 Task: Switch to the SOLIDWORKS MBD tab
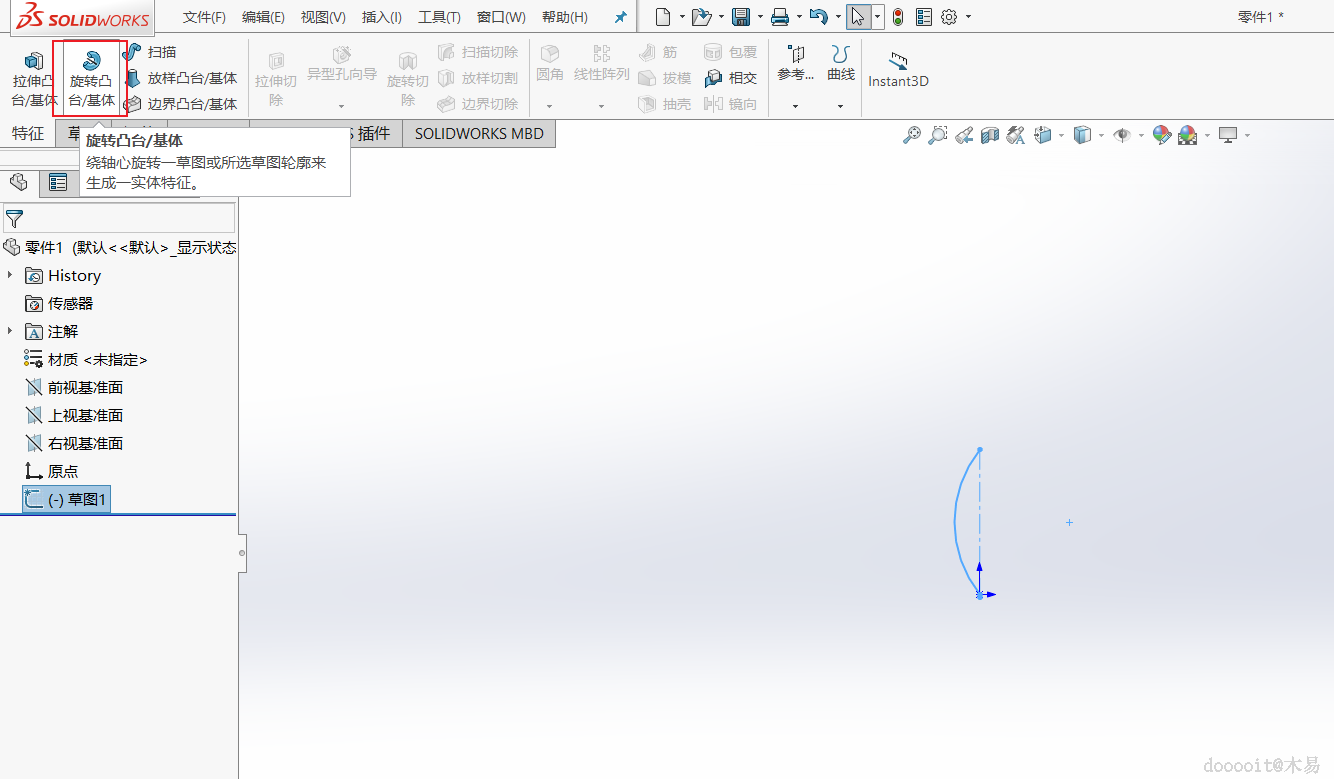(479, 133)
